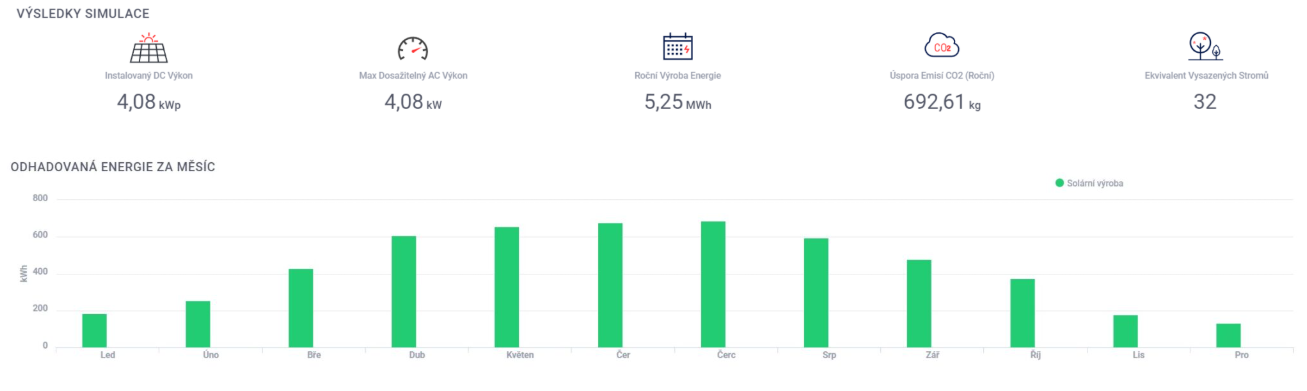
Task: Click the Instalovaný DC Výkon label
Action: point(149,75)
